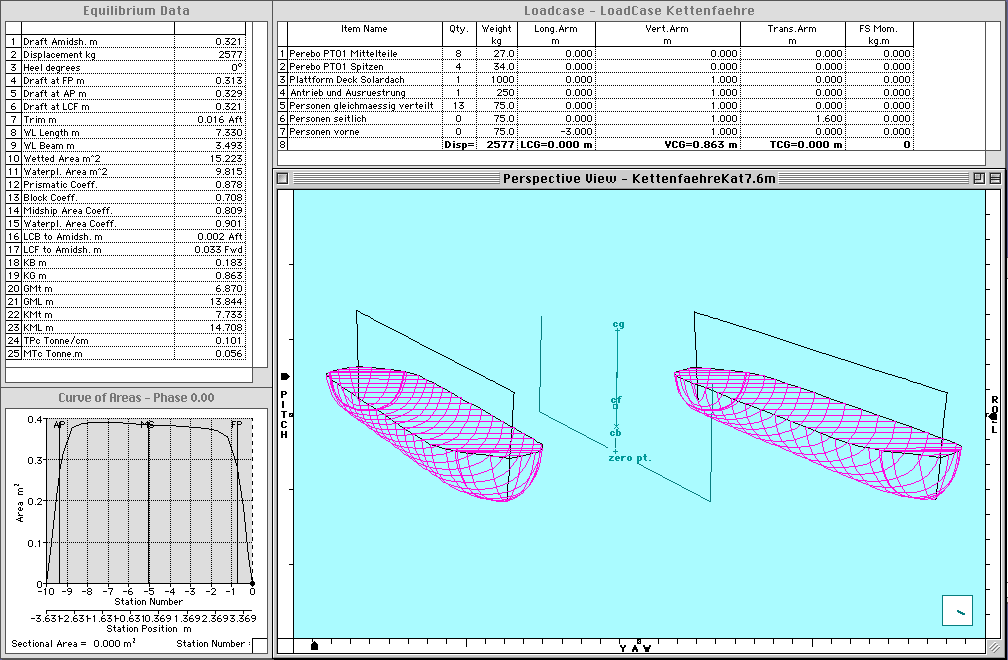Image resolution: width=1008 pixels, height=660 pixels.
Task: Click the end point dot on area curve
Action: (x=252, y=584)
